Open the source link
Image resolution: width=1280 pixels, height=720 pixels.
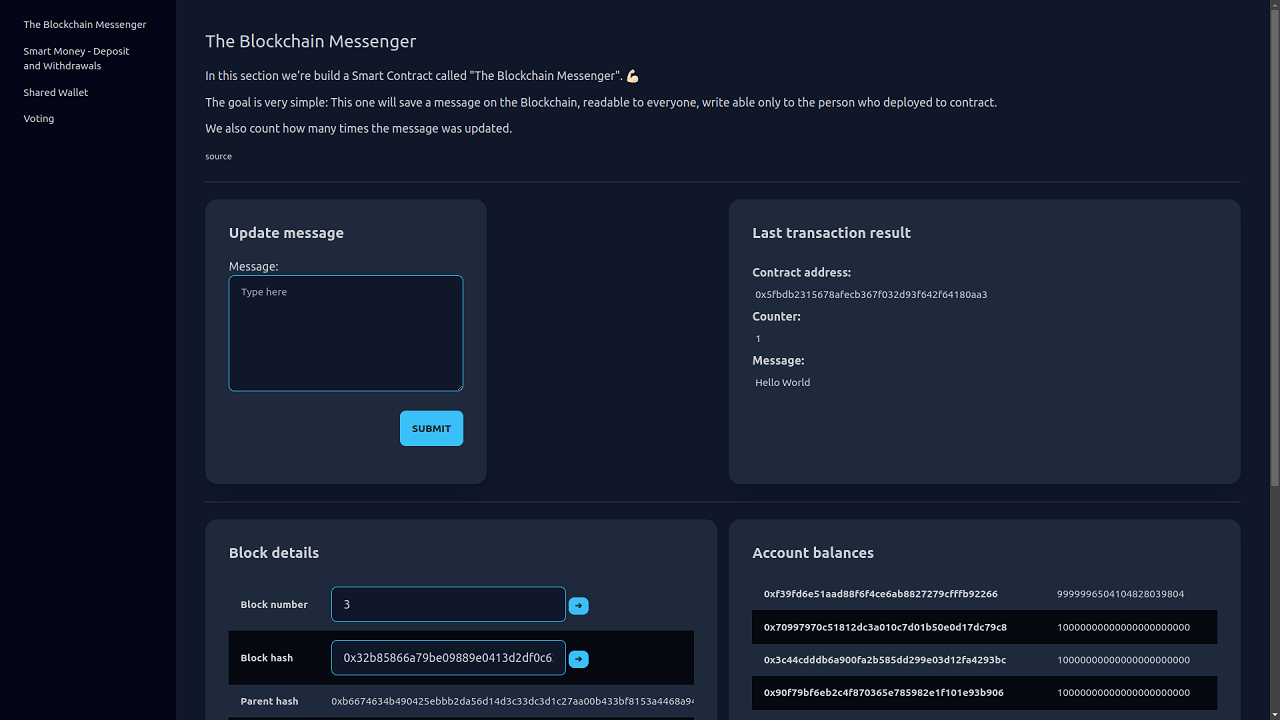tap(218, 156)
